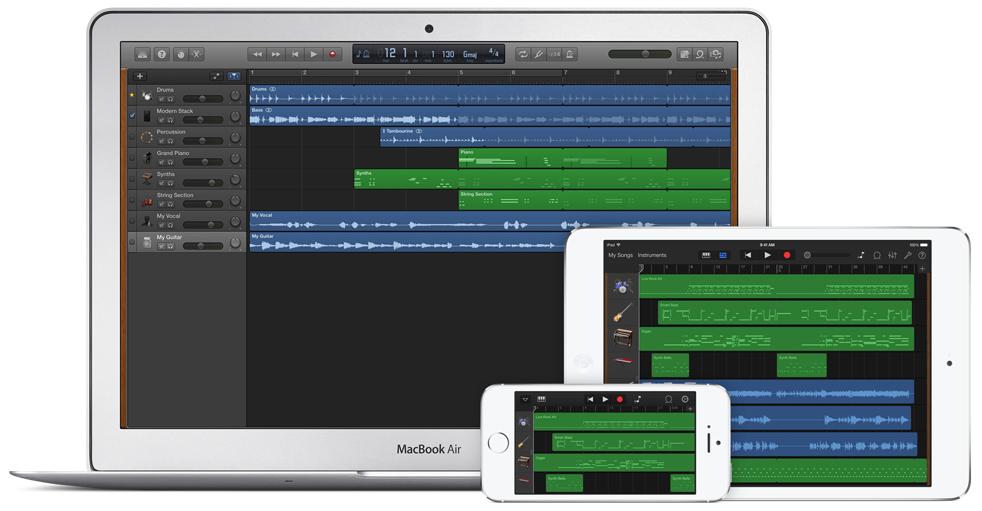This screenshot has width=982, height=511.
Task: Click the Quick Help question mark button
Action: click(162, 54)
